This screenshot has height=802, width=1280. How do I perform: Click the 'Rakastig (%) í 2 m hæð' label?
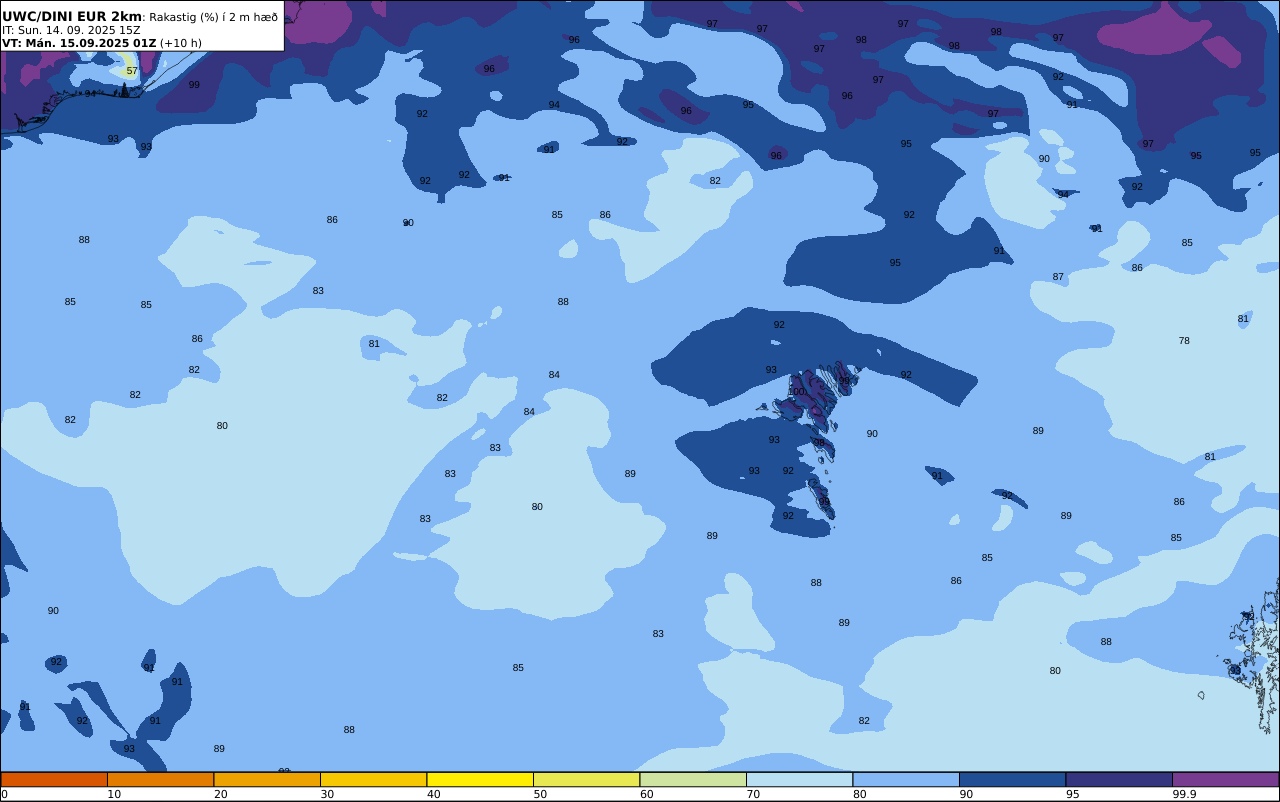coord(214,17)
